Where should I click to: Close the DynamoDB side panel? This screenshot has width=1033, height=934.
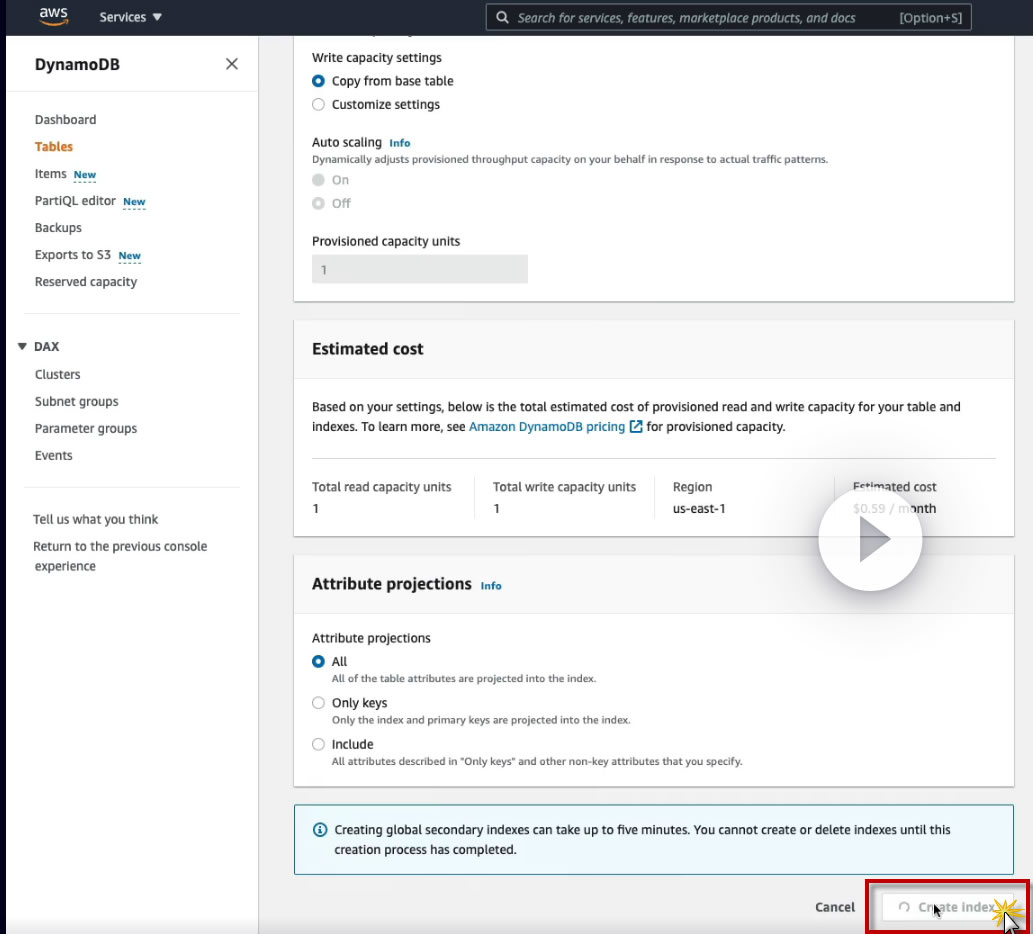point(232,64)
